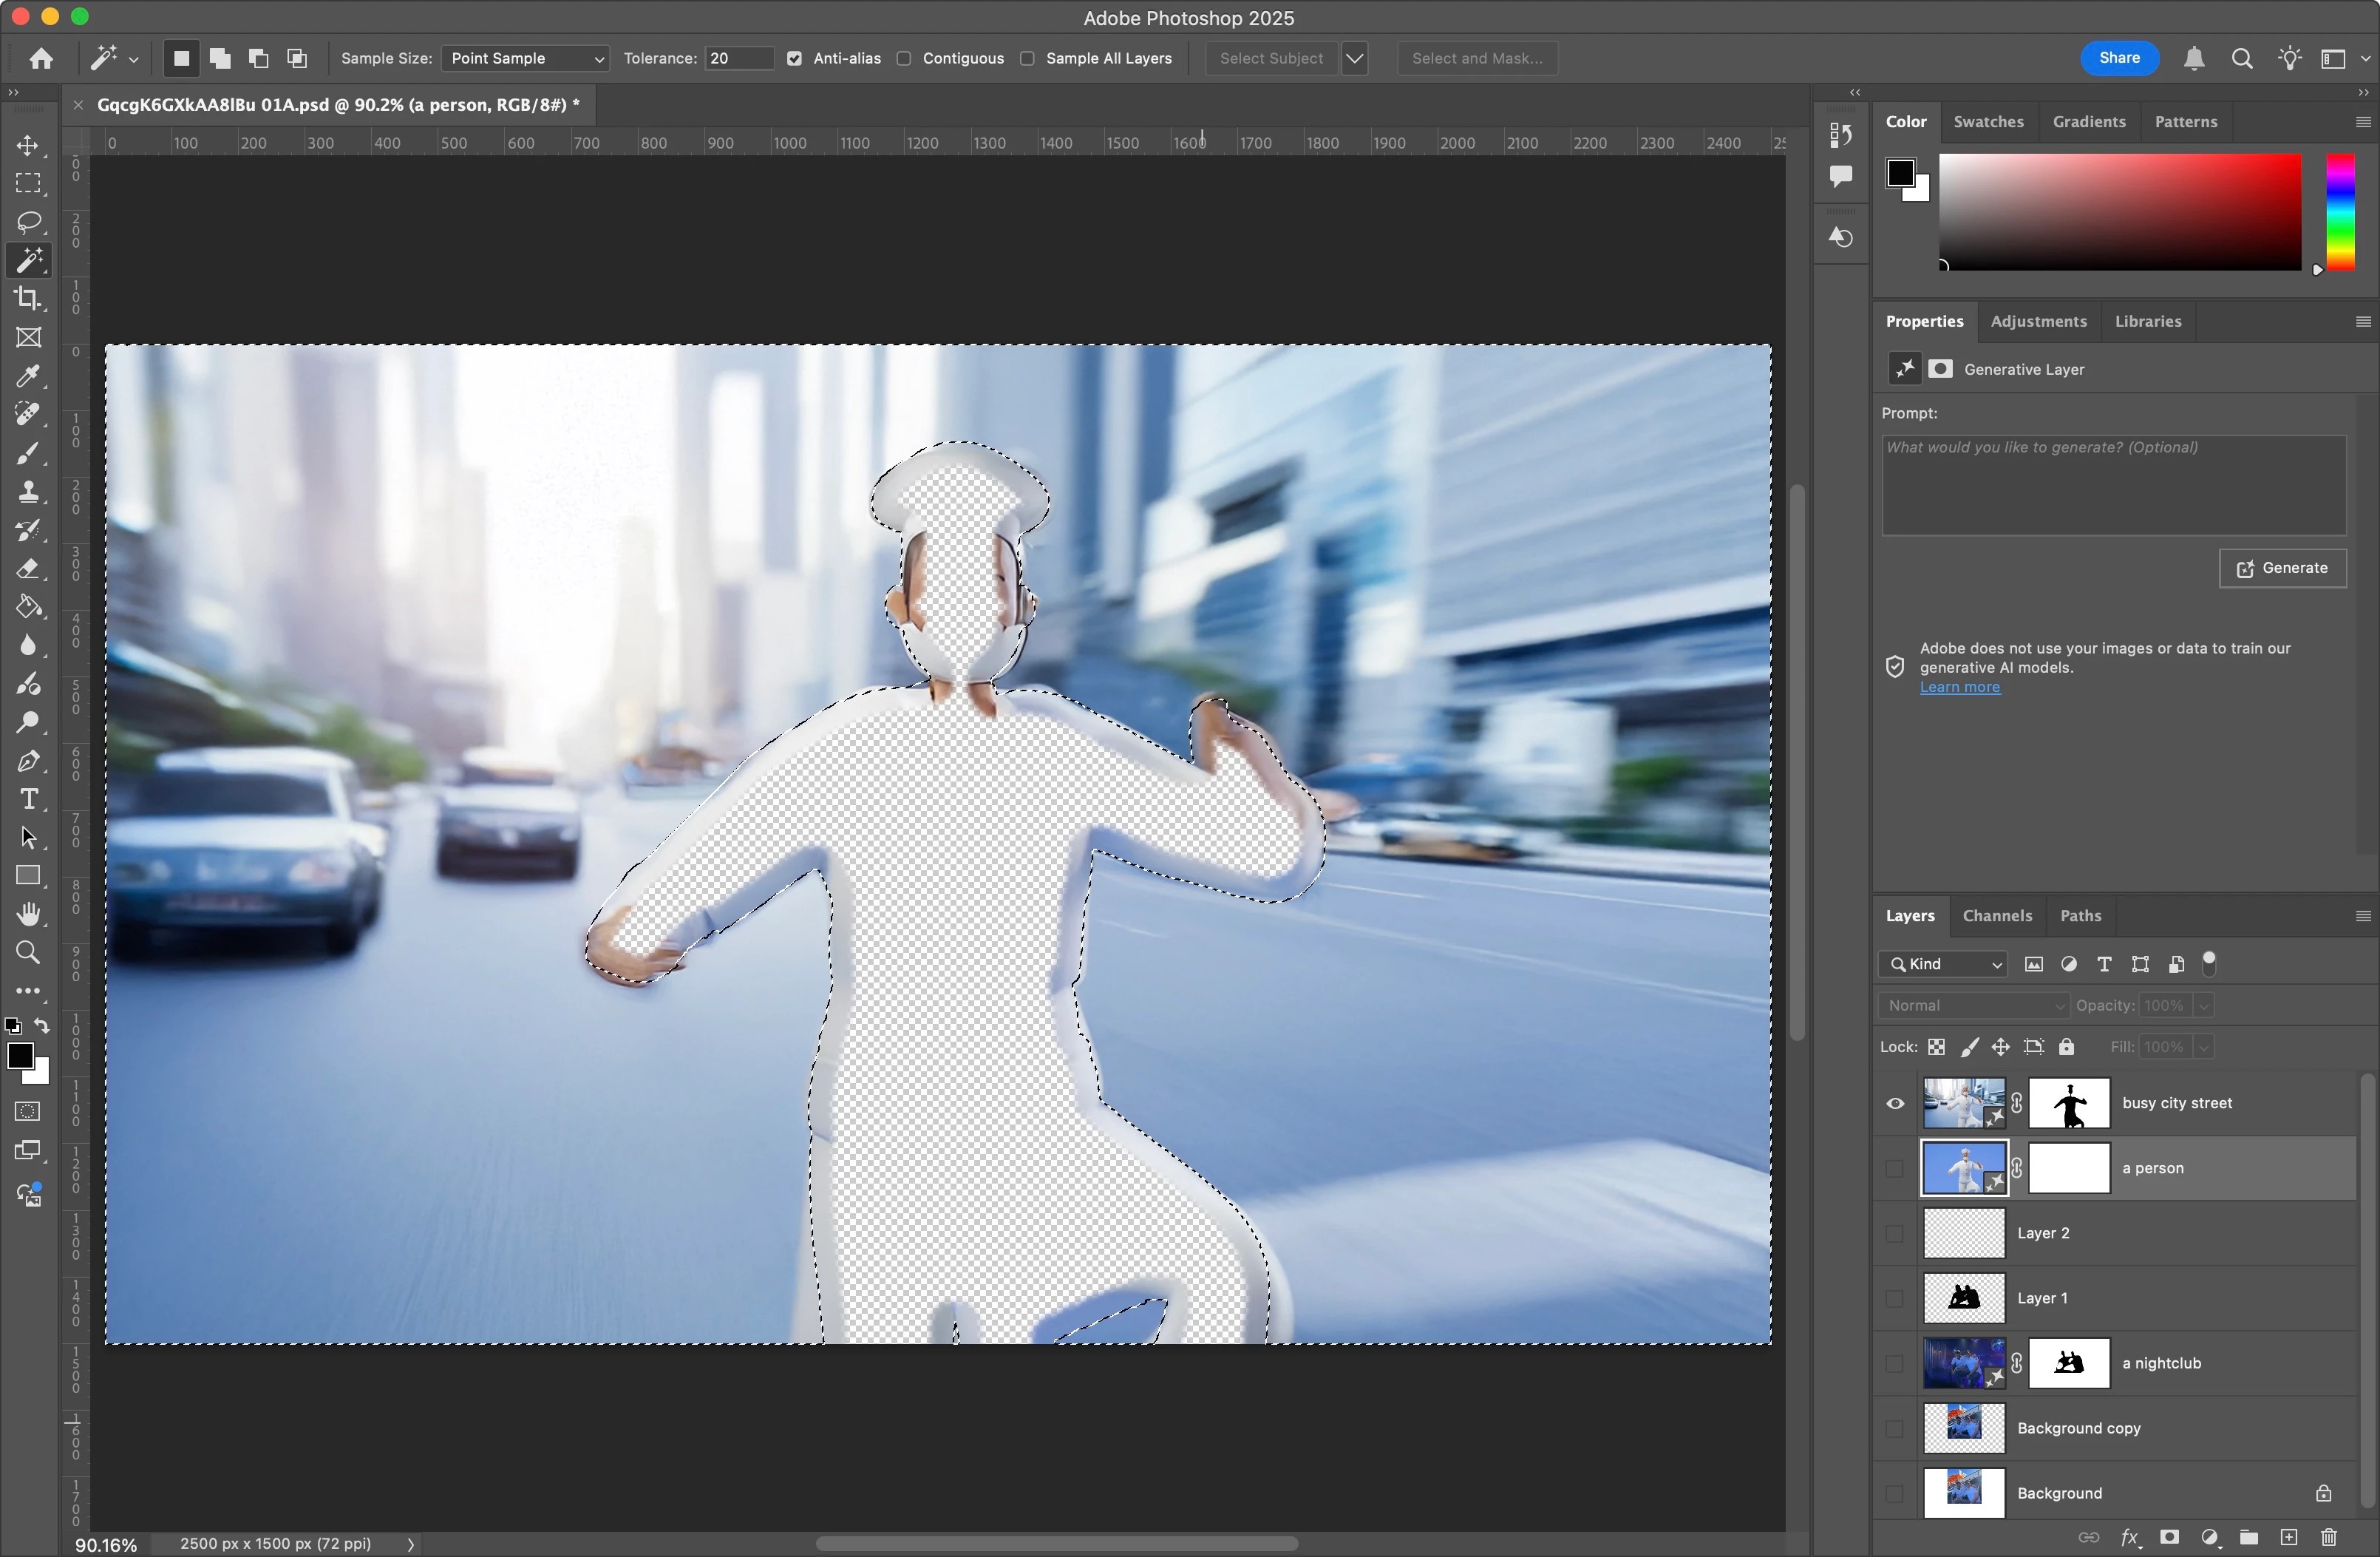Click the Generate button

click(x=2282, y=568)
